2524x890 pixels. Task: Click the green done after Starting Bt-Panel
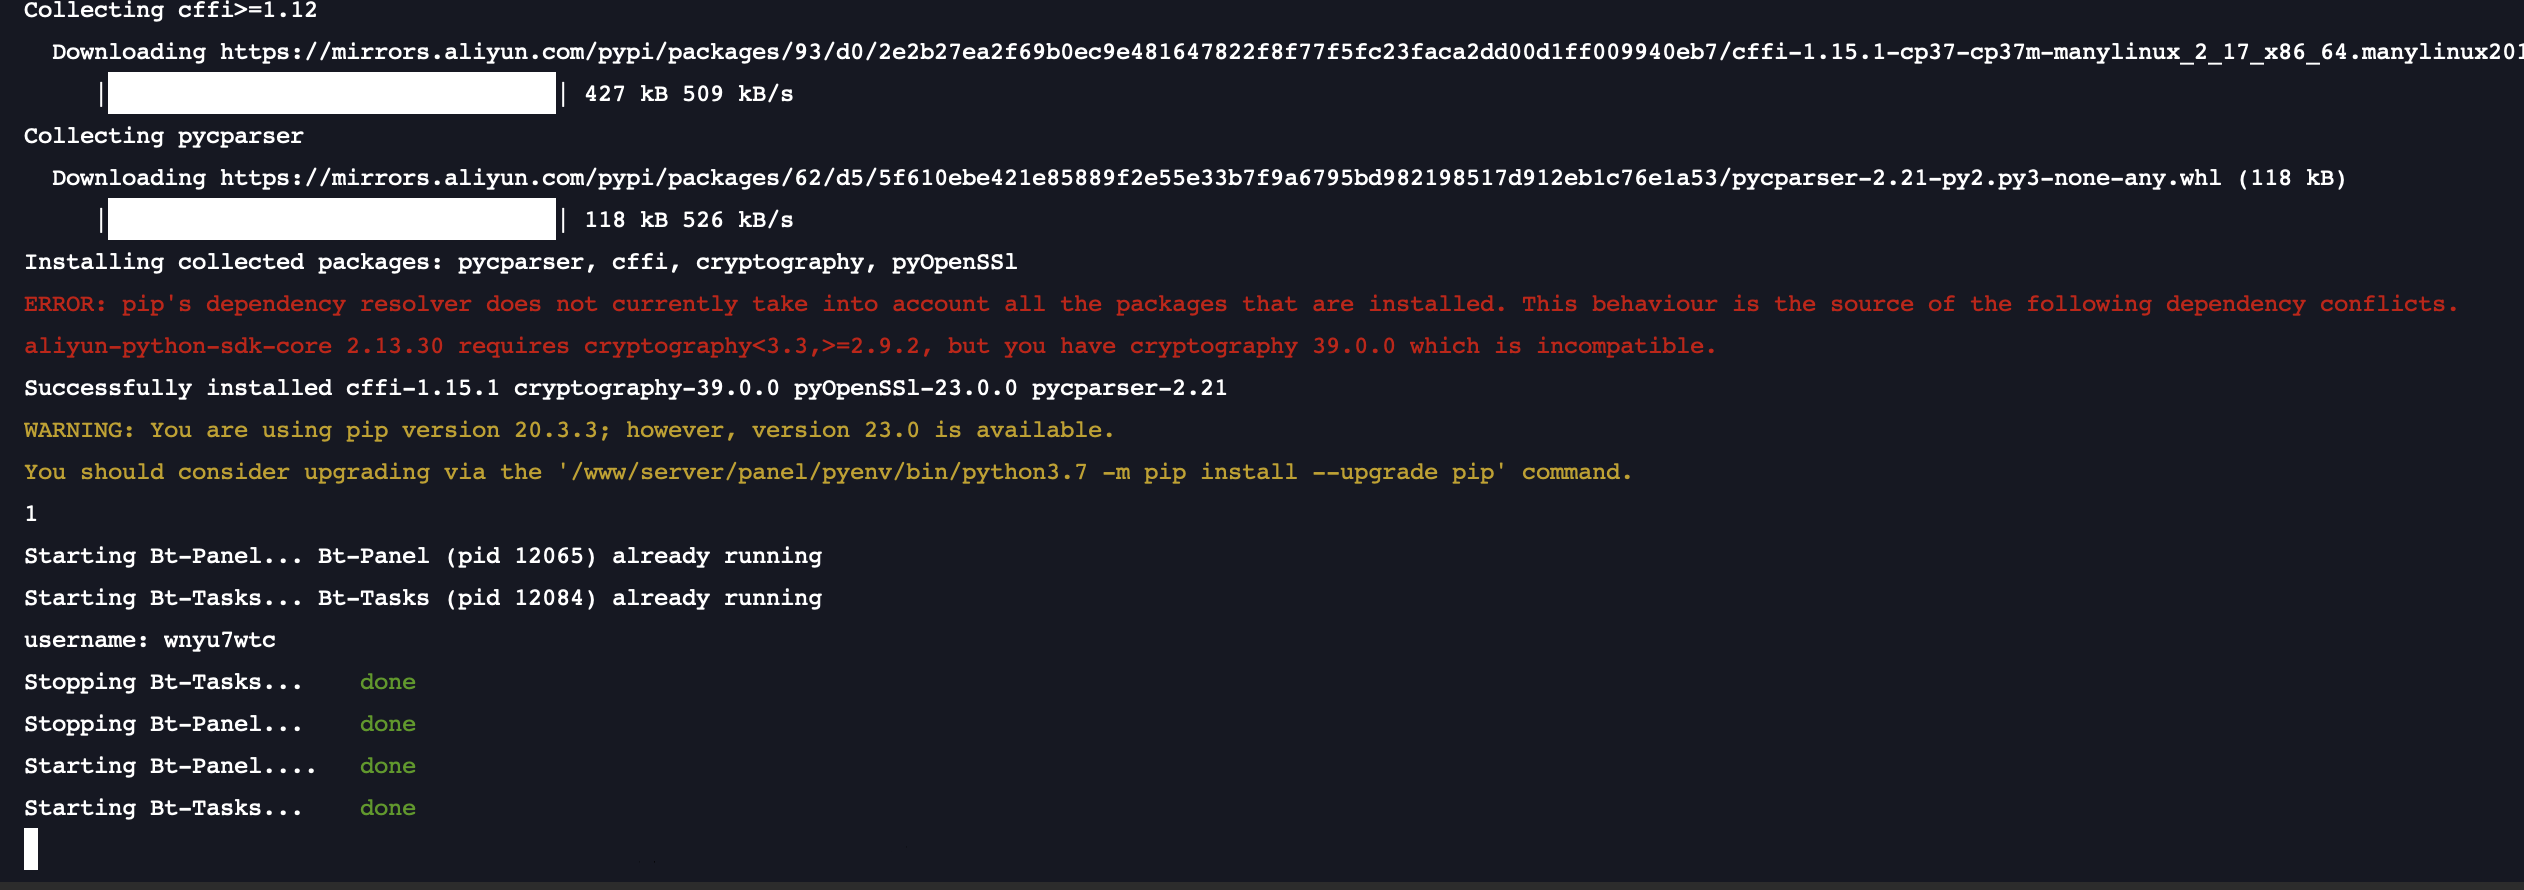[387, 766]
